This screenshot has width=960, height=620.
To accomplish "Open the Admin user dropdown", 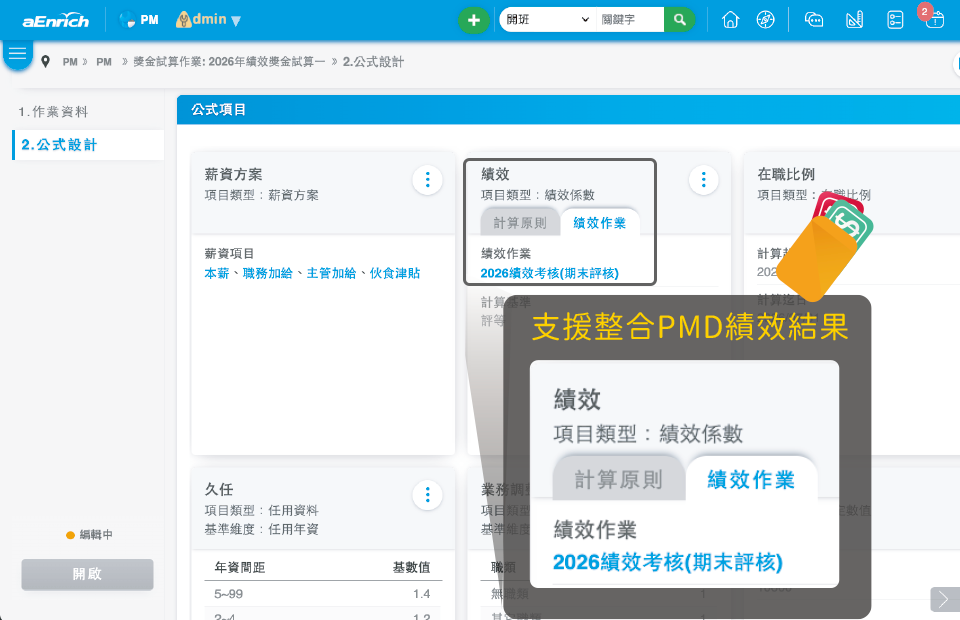I will (x=208, y=20).
